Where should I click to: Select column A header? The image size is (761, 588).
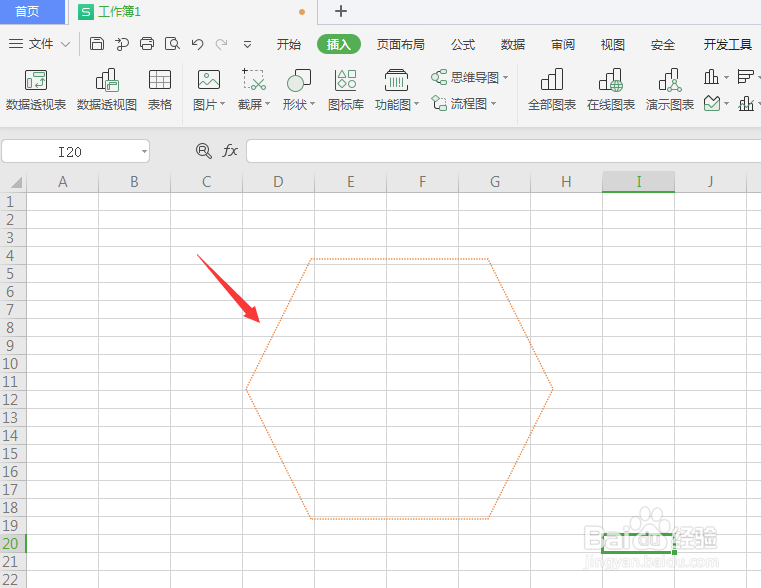pos(63,182)
